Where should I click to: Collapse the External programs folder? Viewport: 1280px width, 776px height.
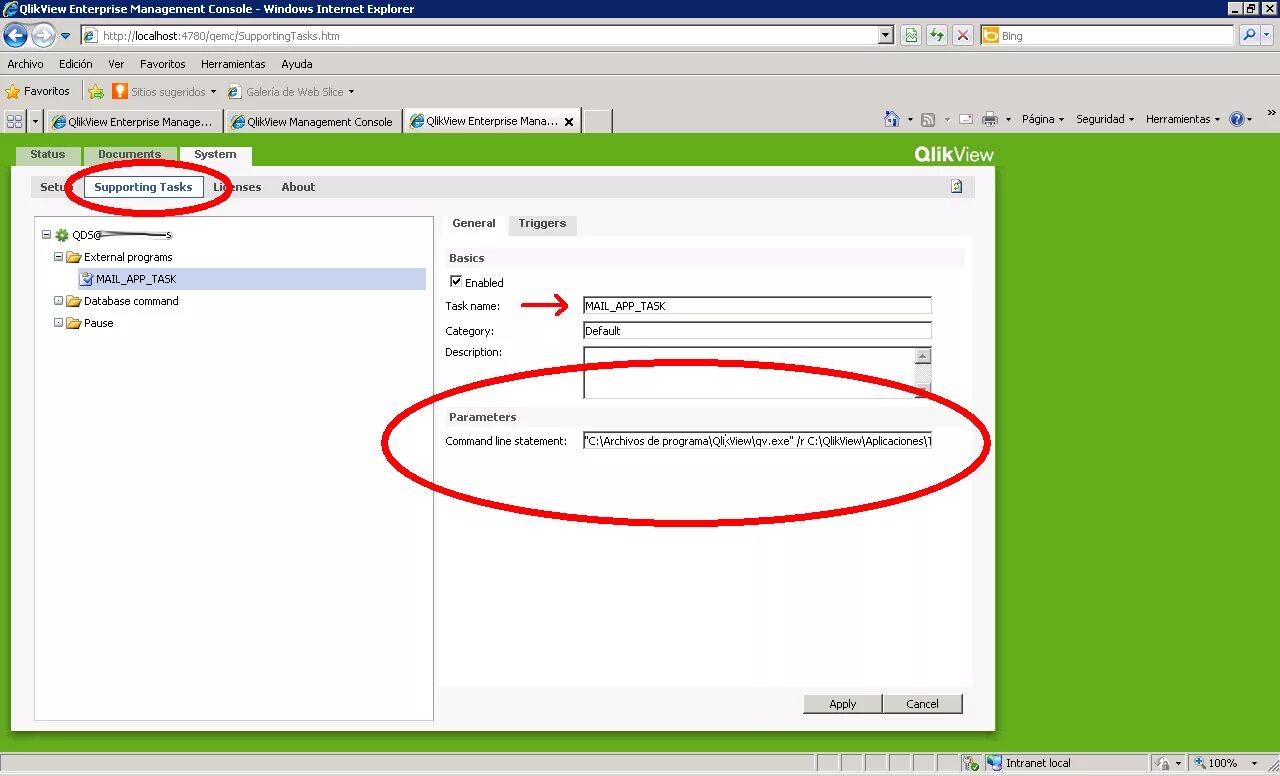[x=58, y=257]
